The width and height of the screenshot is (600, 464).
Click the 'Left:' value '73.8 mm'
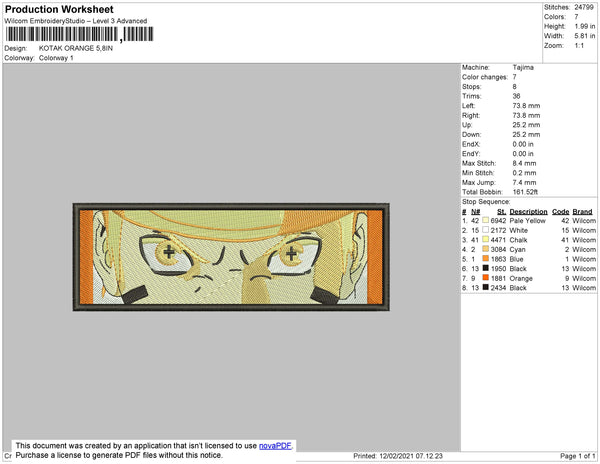526,106
